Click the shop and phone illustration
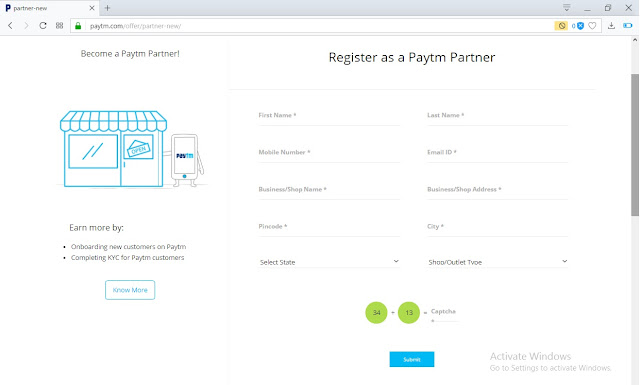Image resolution: width=640 pixels, height=385 pixels. (x=131, y=149)
